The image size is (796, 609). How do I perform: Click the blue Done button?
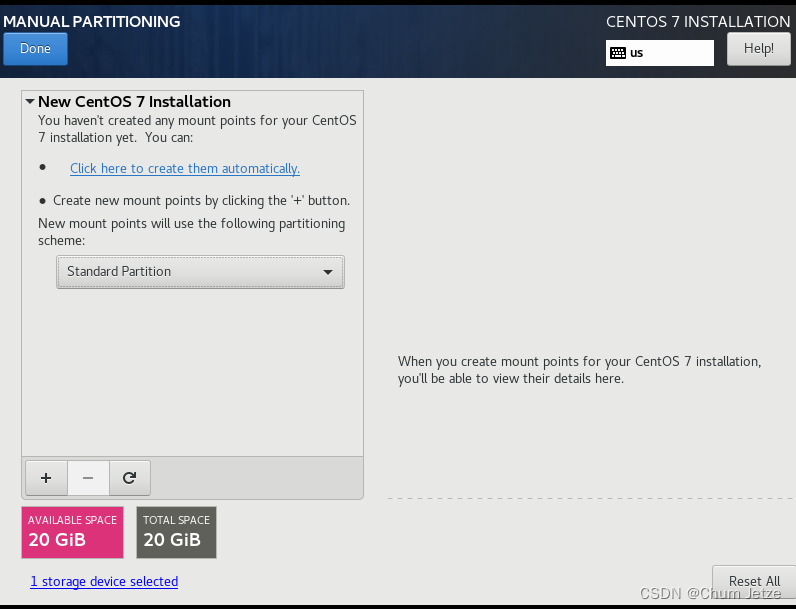35,49
